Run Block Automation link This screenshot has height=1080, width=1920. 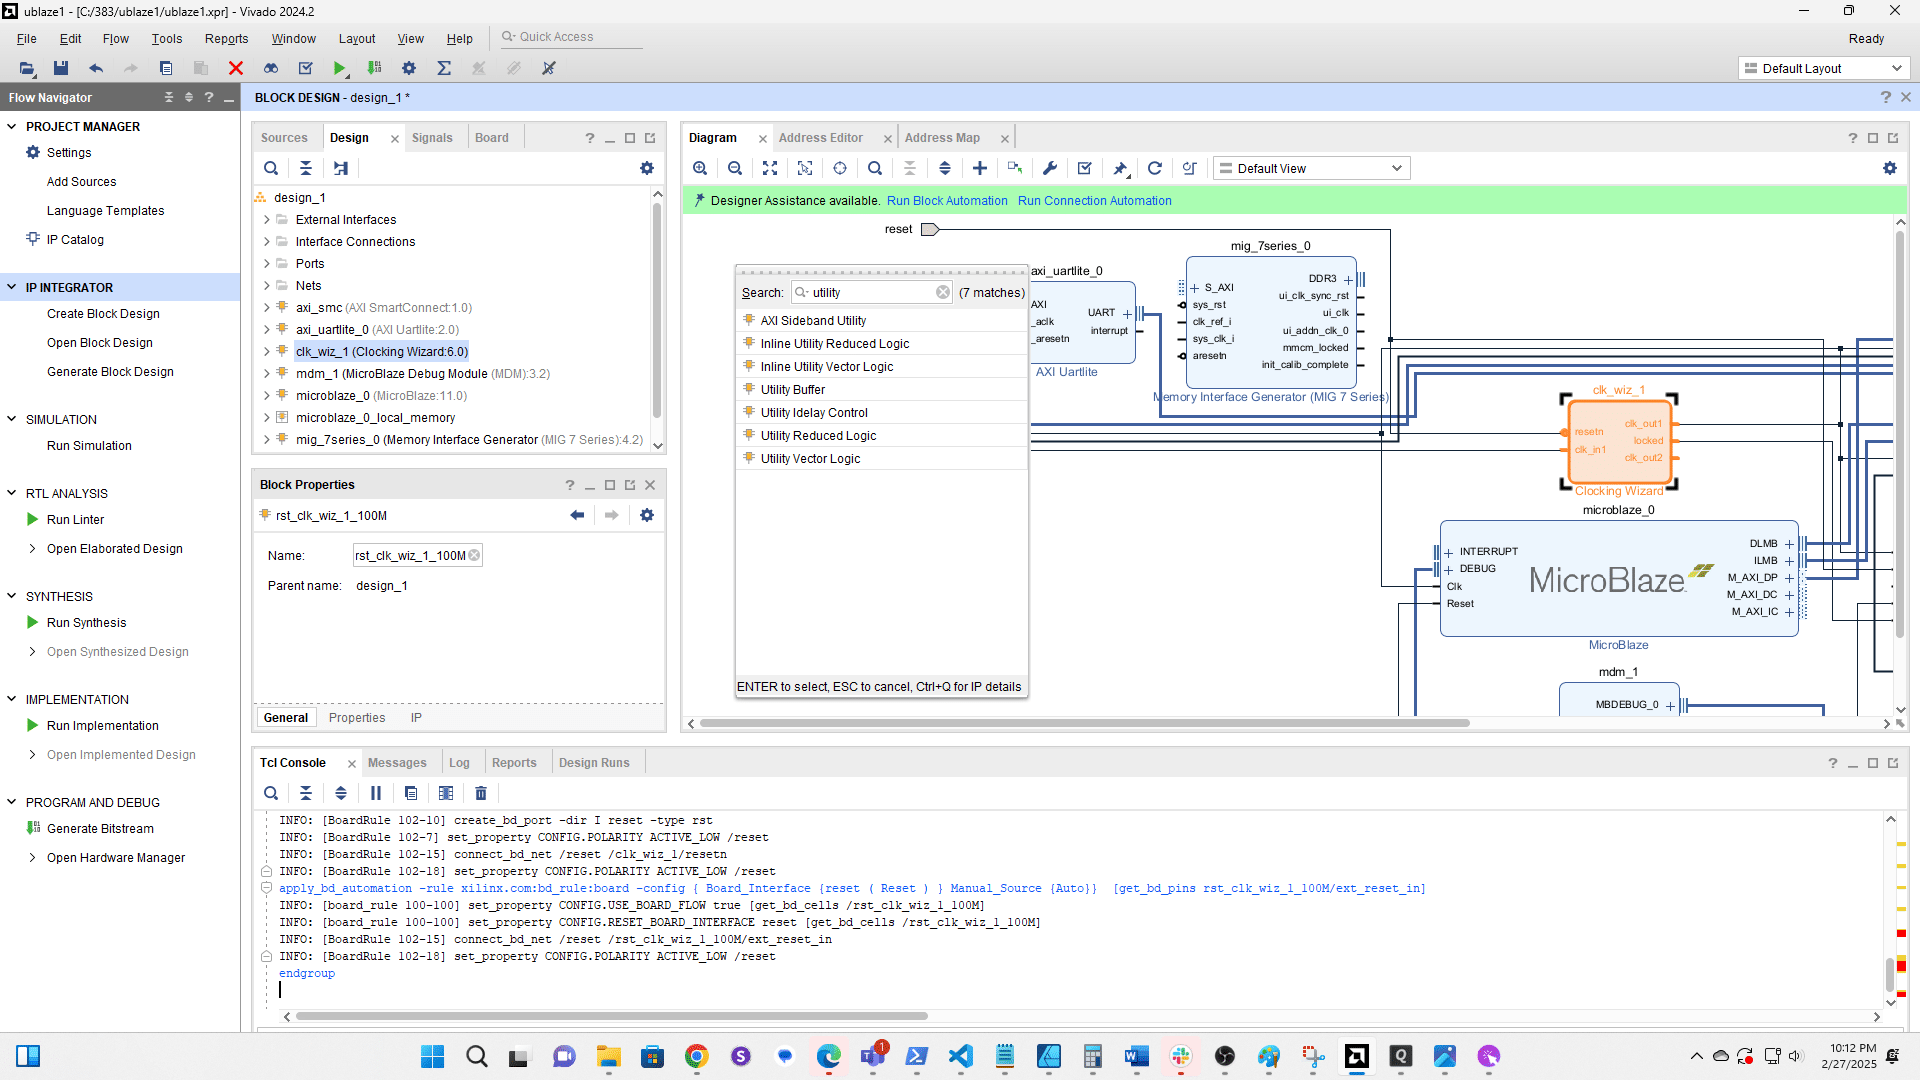tap(946, 201)
